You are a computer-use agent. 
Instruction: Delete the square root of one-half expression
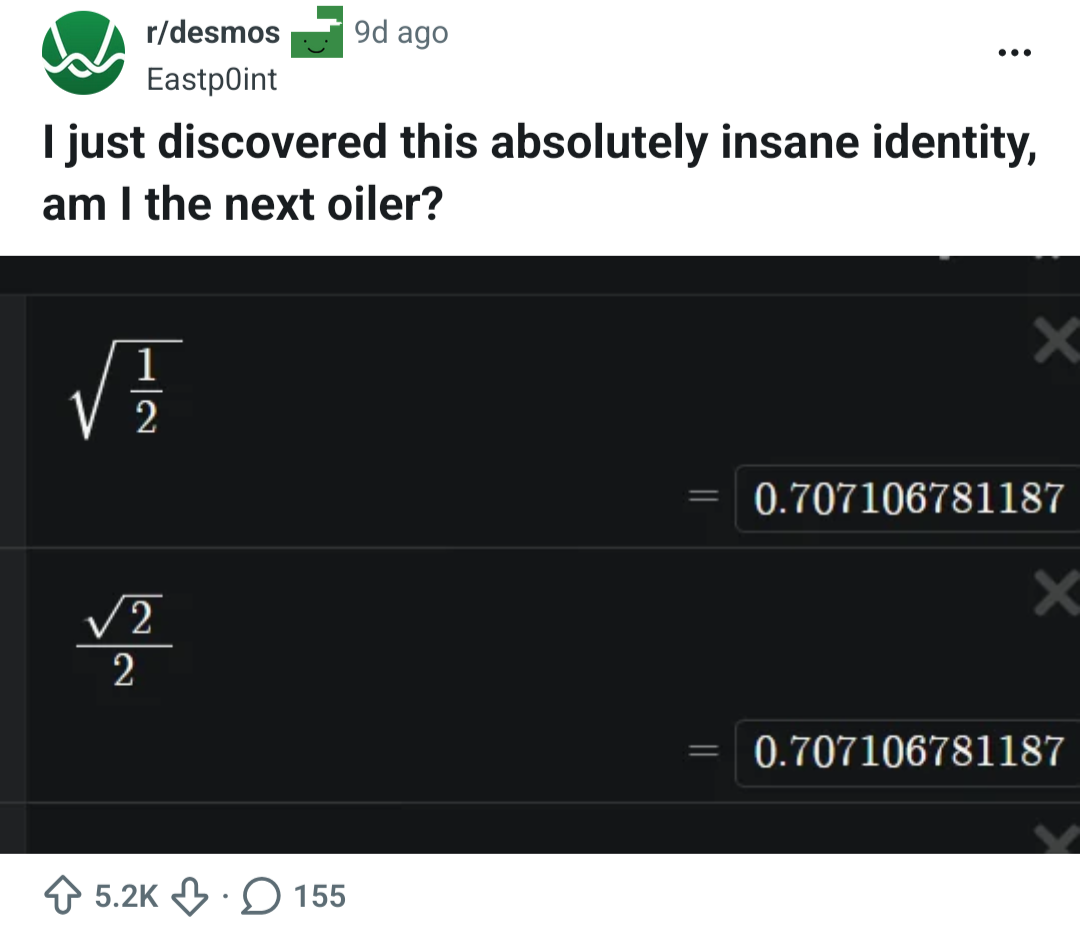(1057, 343)
